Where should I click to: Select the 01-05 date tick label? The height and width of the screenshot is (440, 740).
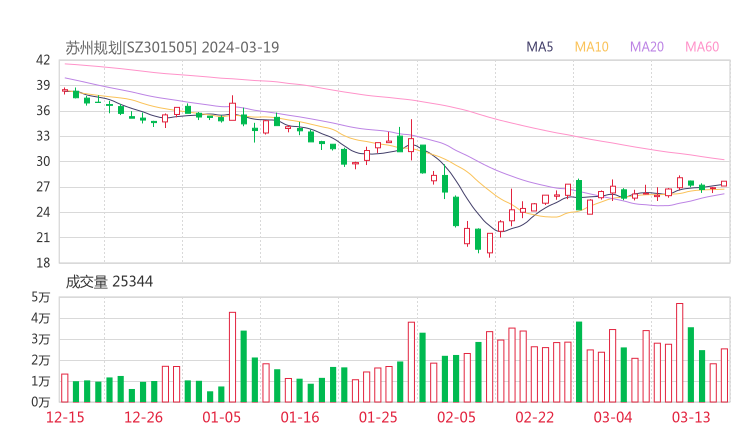(x=222, y=417)
